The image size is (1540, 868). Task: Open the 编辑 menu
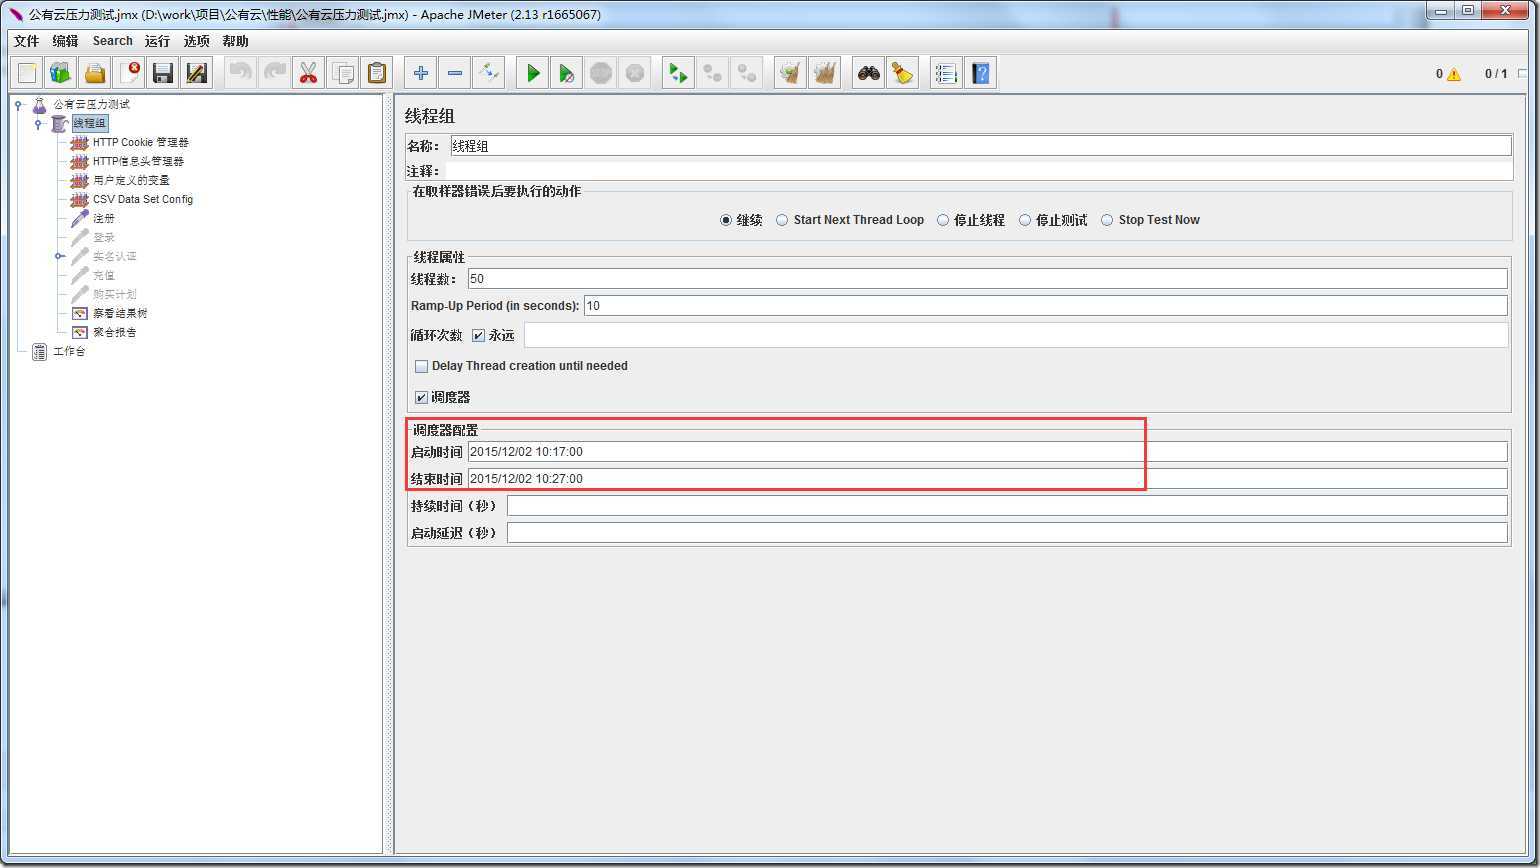click(65, 41)
